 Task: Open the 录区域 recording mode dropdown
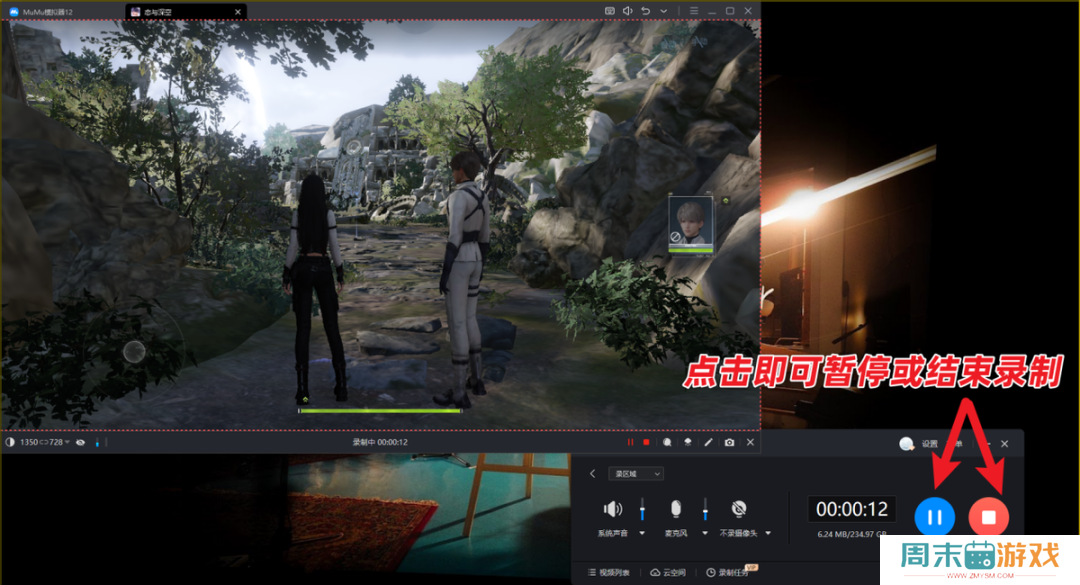pos(635,473)
